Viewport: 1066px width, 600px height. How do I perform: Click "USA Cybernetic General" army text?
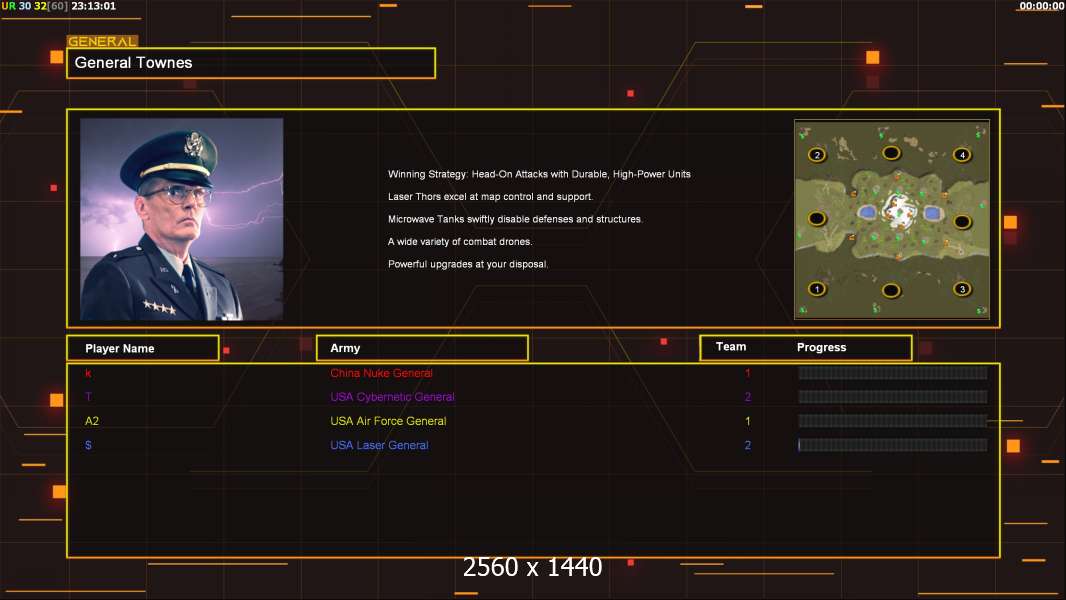tap(392, 397)
